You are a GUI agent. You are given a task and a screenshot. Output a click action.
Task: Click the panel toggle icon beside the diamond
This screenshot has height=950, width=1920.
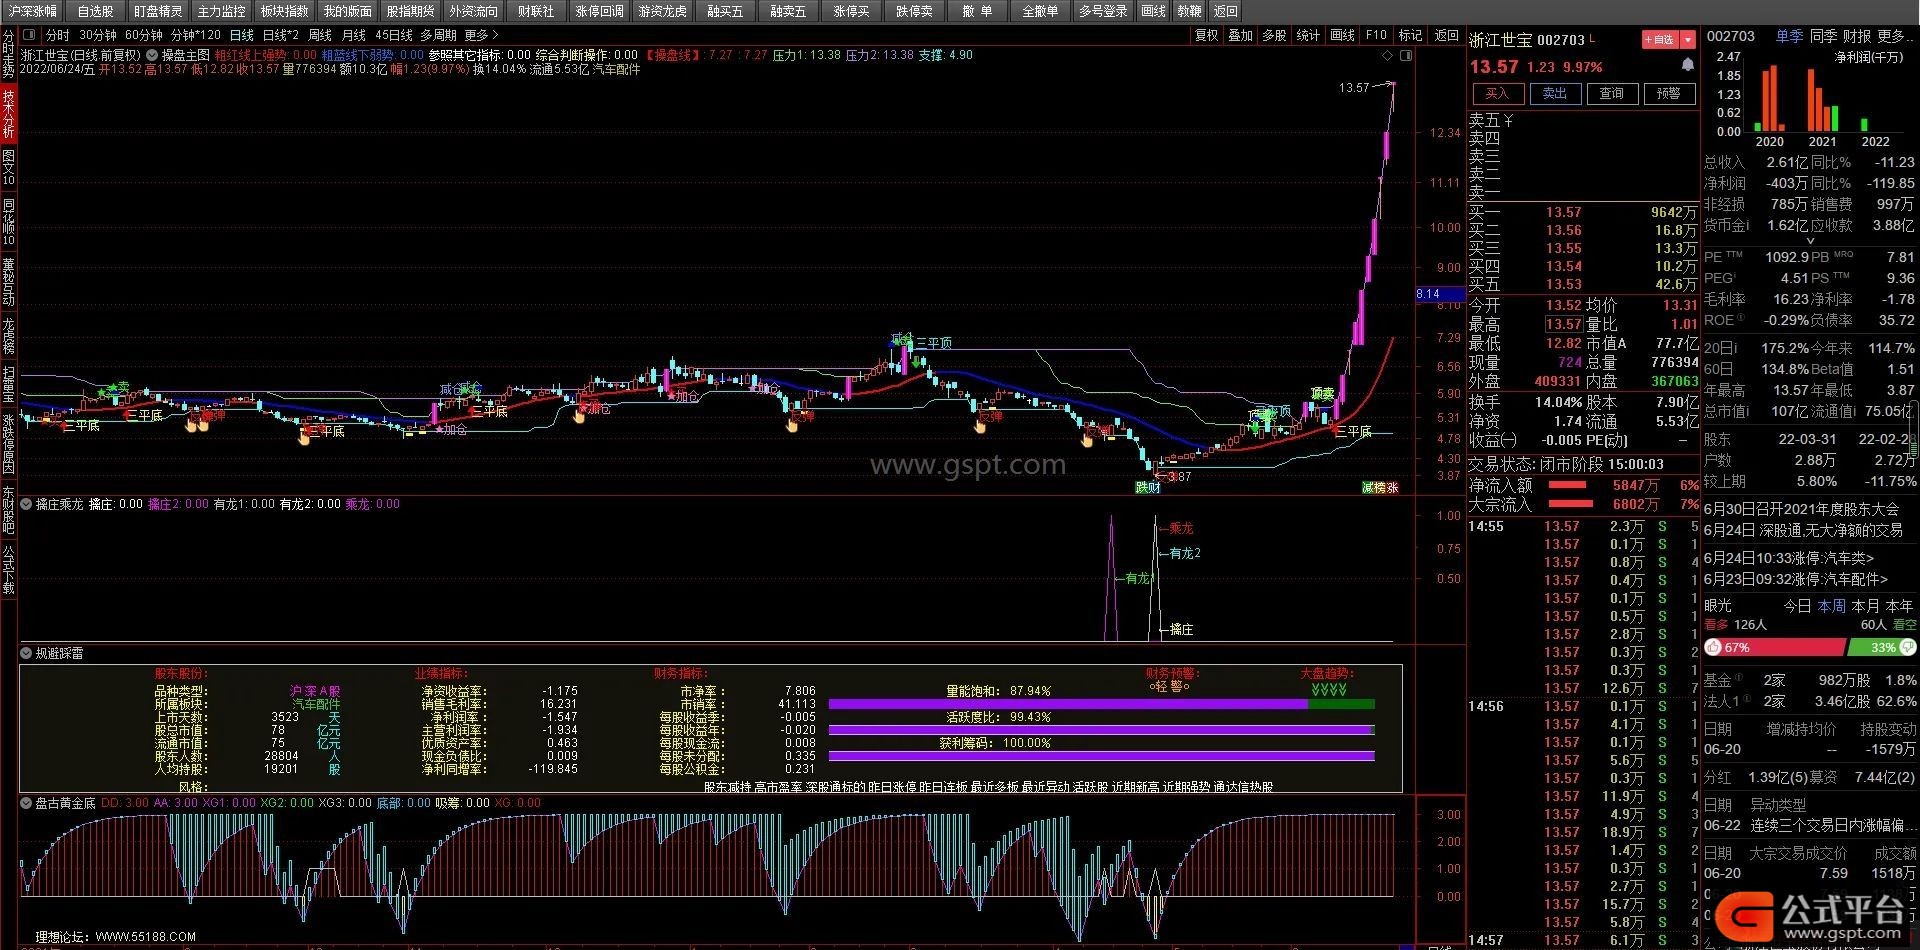(1405, 55)
